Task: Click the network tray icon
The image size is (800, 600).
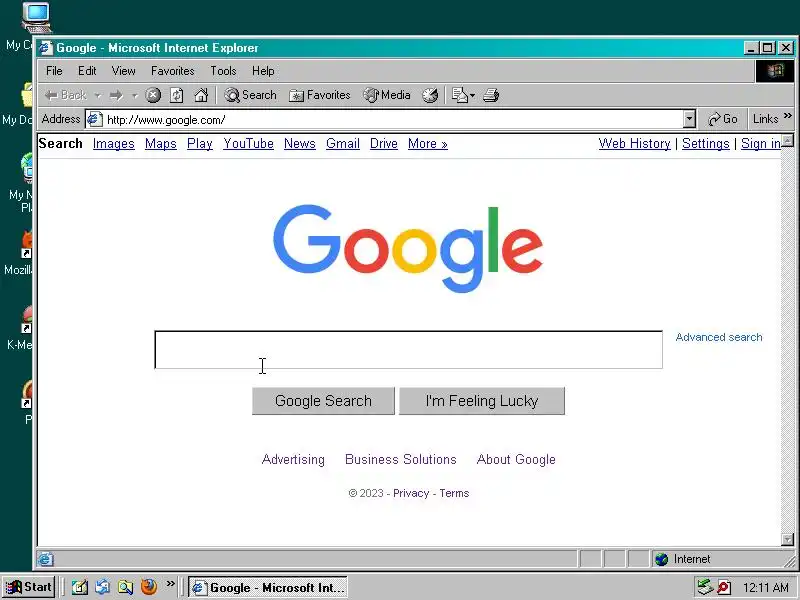Action: [x=705, y=587]
